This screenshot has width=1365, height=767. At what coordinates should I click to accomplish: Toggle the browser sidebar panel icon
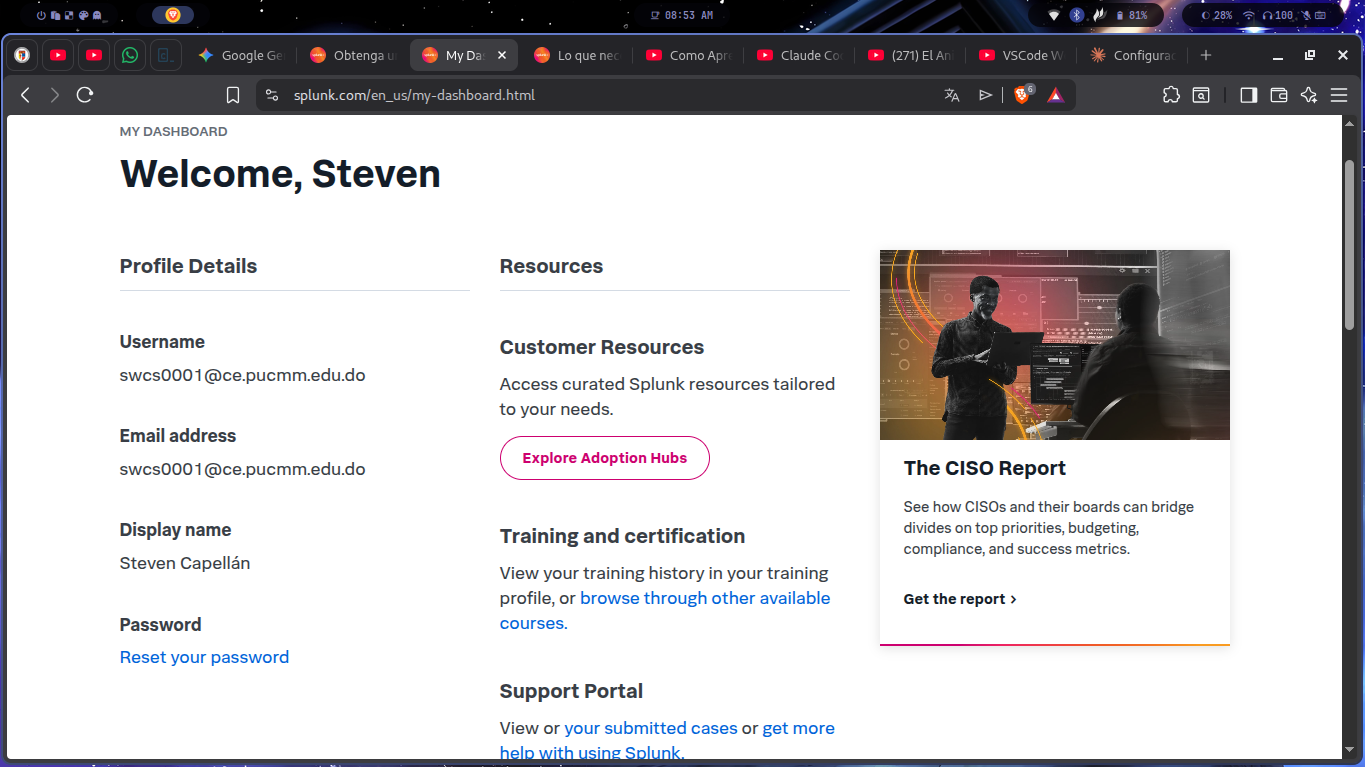pos(1248,95)
